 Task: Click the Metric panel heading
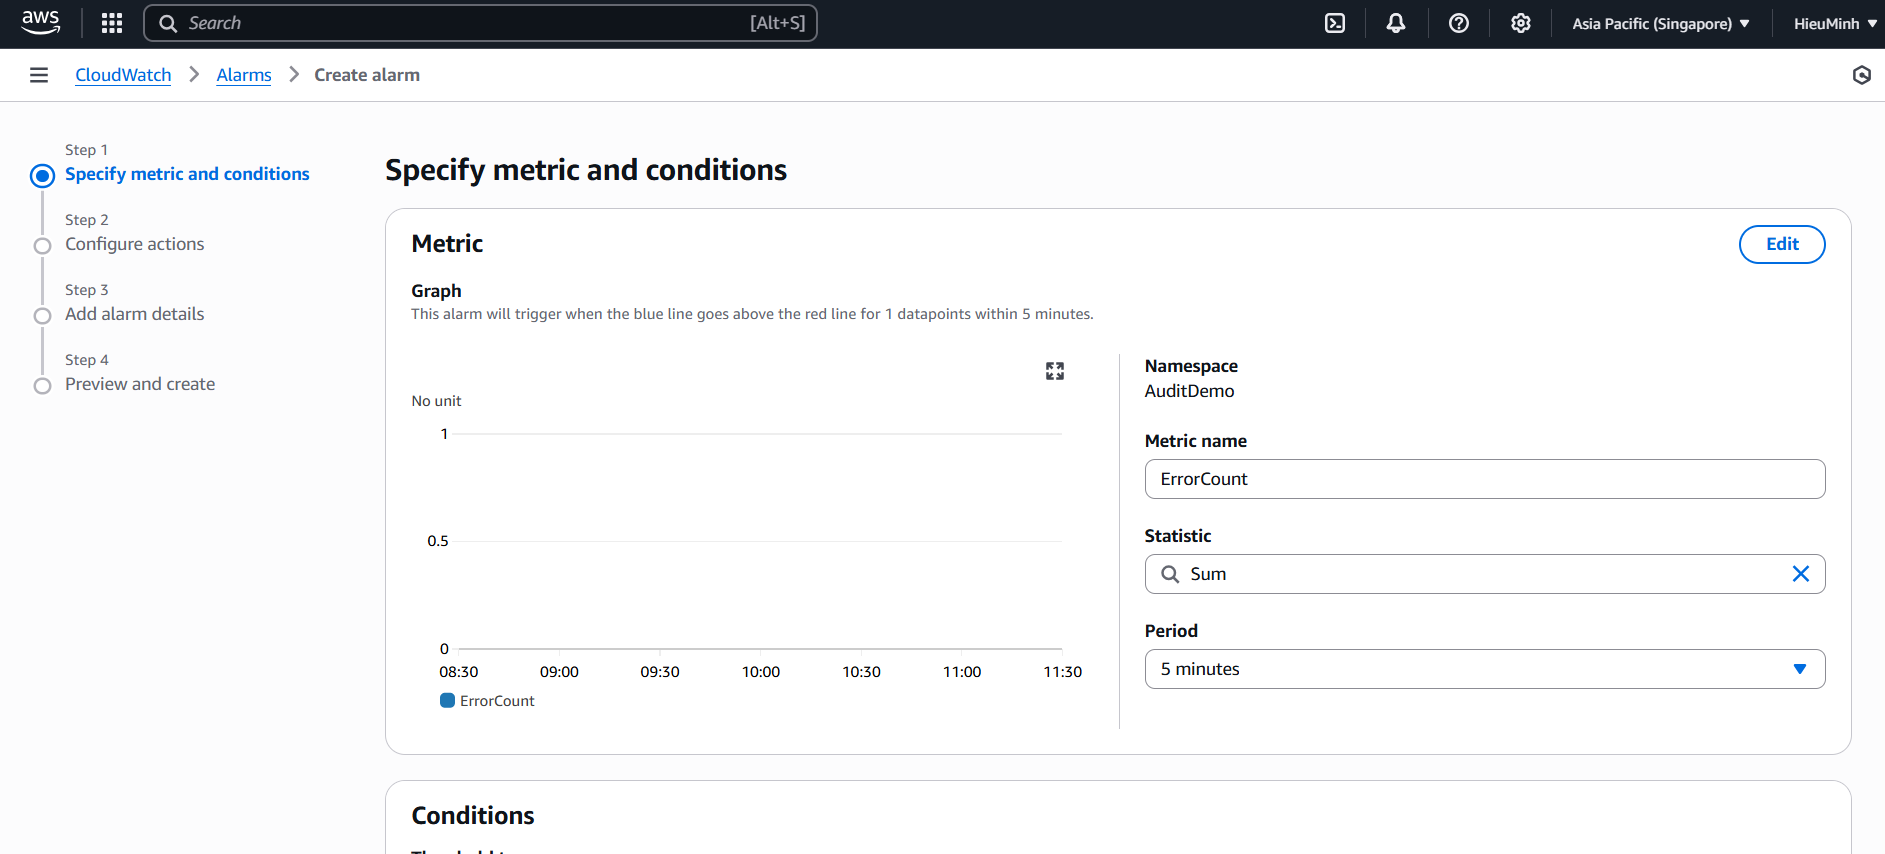[x=447, y=244]
